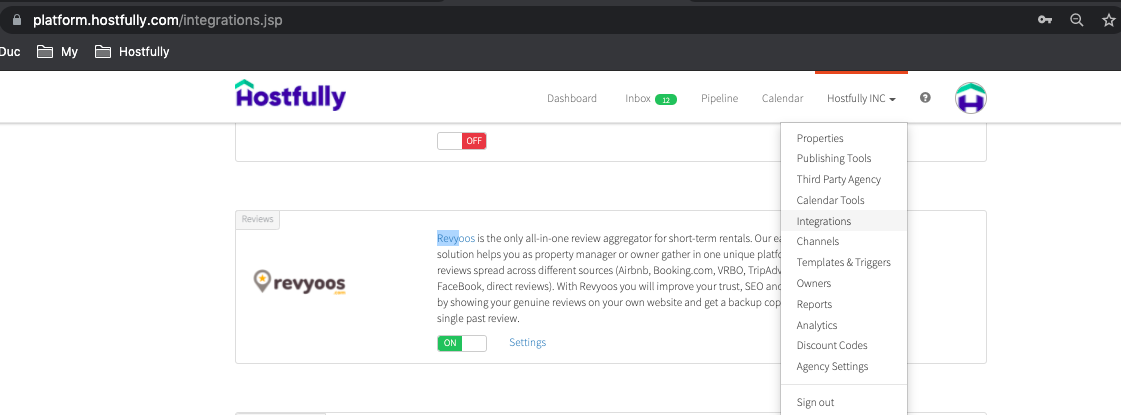Click the browser bookmark star icon
This screenshot has height=415, width=1121.
[x=1109, y=20]
